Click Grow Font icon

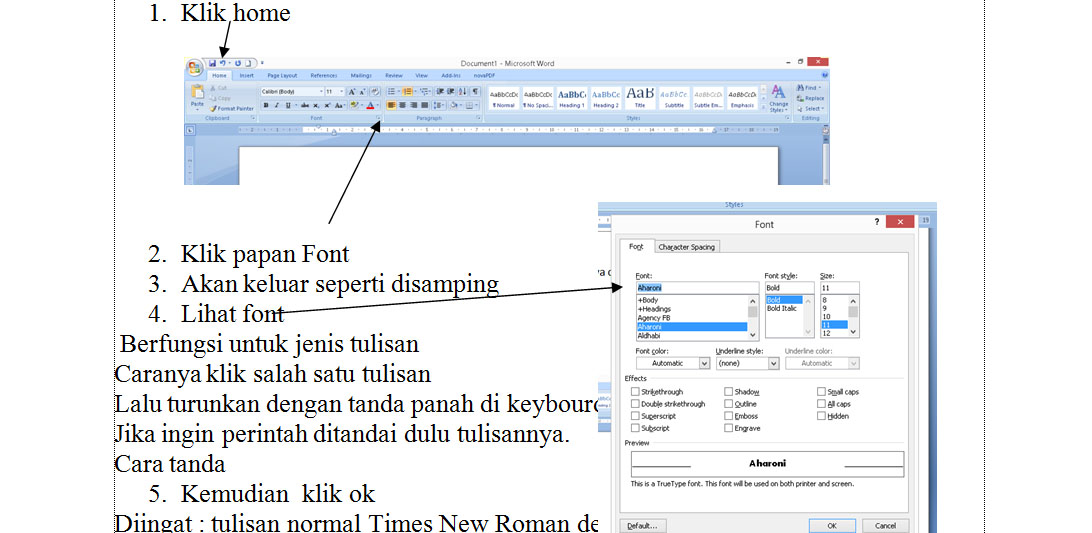(x=352, y=92)
